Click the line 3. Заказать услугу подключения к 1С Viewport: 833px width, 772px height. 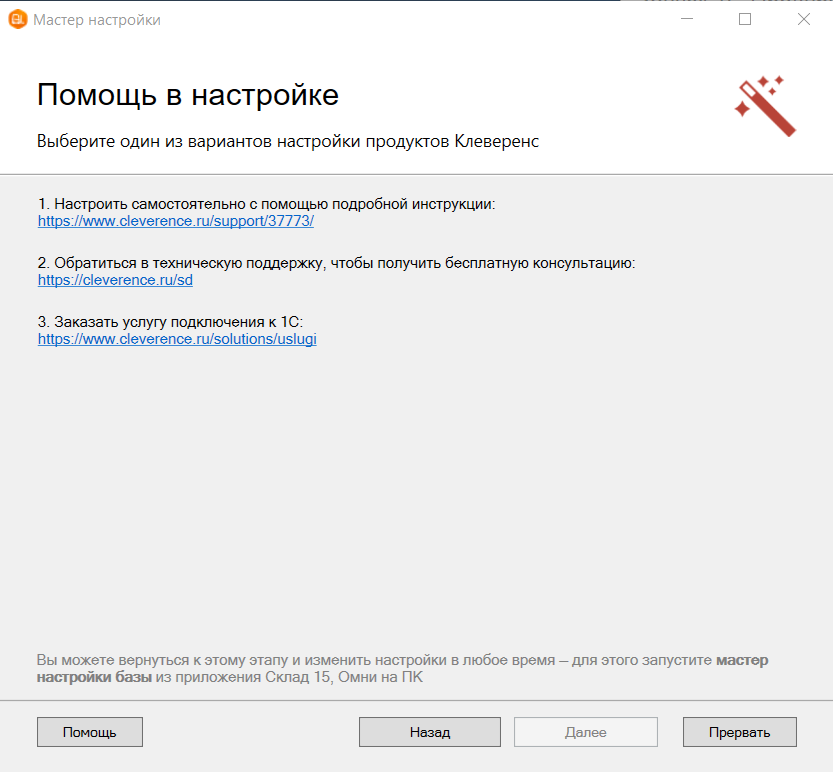point(170,322)
